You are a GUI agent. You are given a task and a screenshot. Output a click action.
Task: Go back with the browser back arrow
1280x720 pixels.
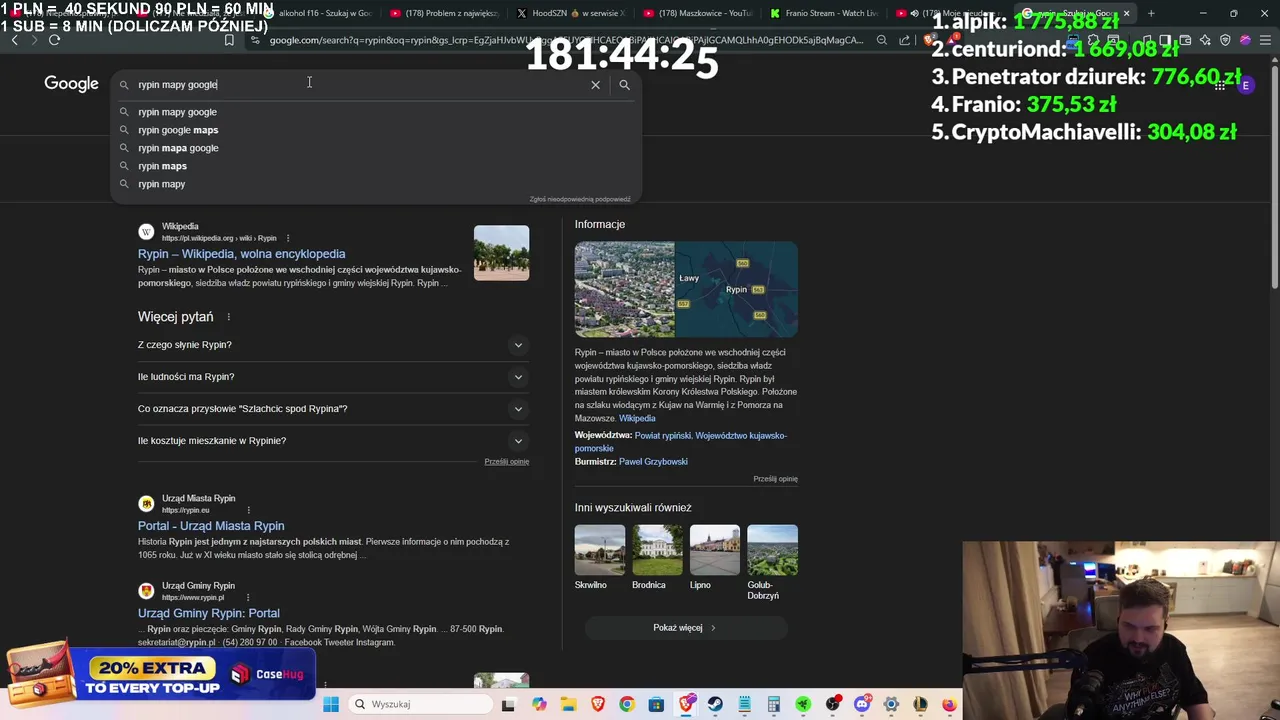(14, 40)
